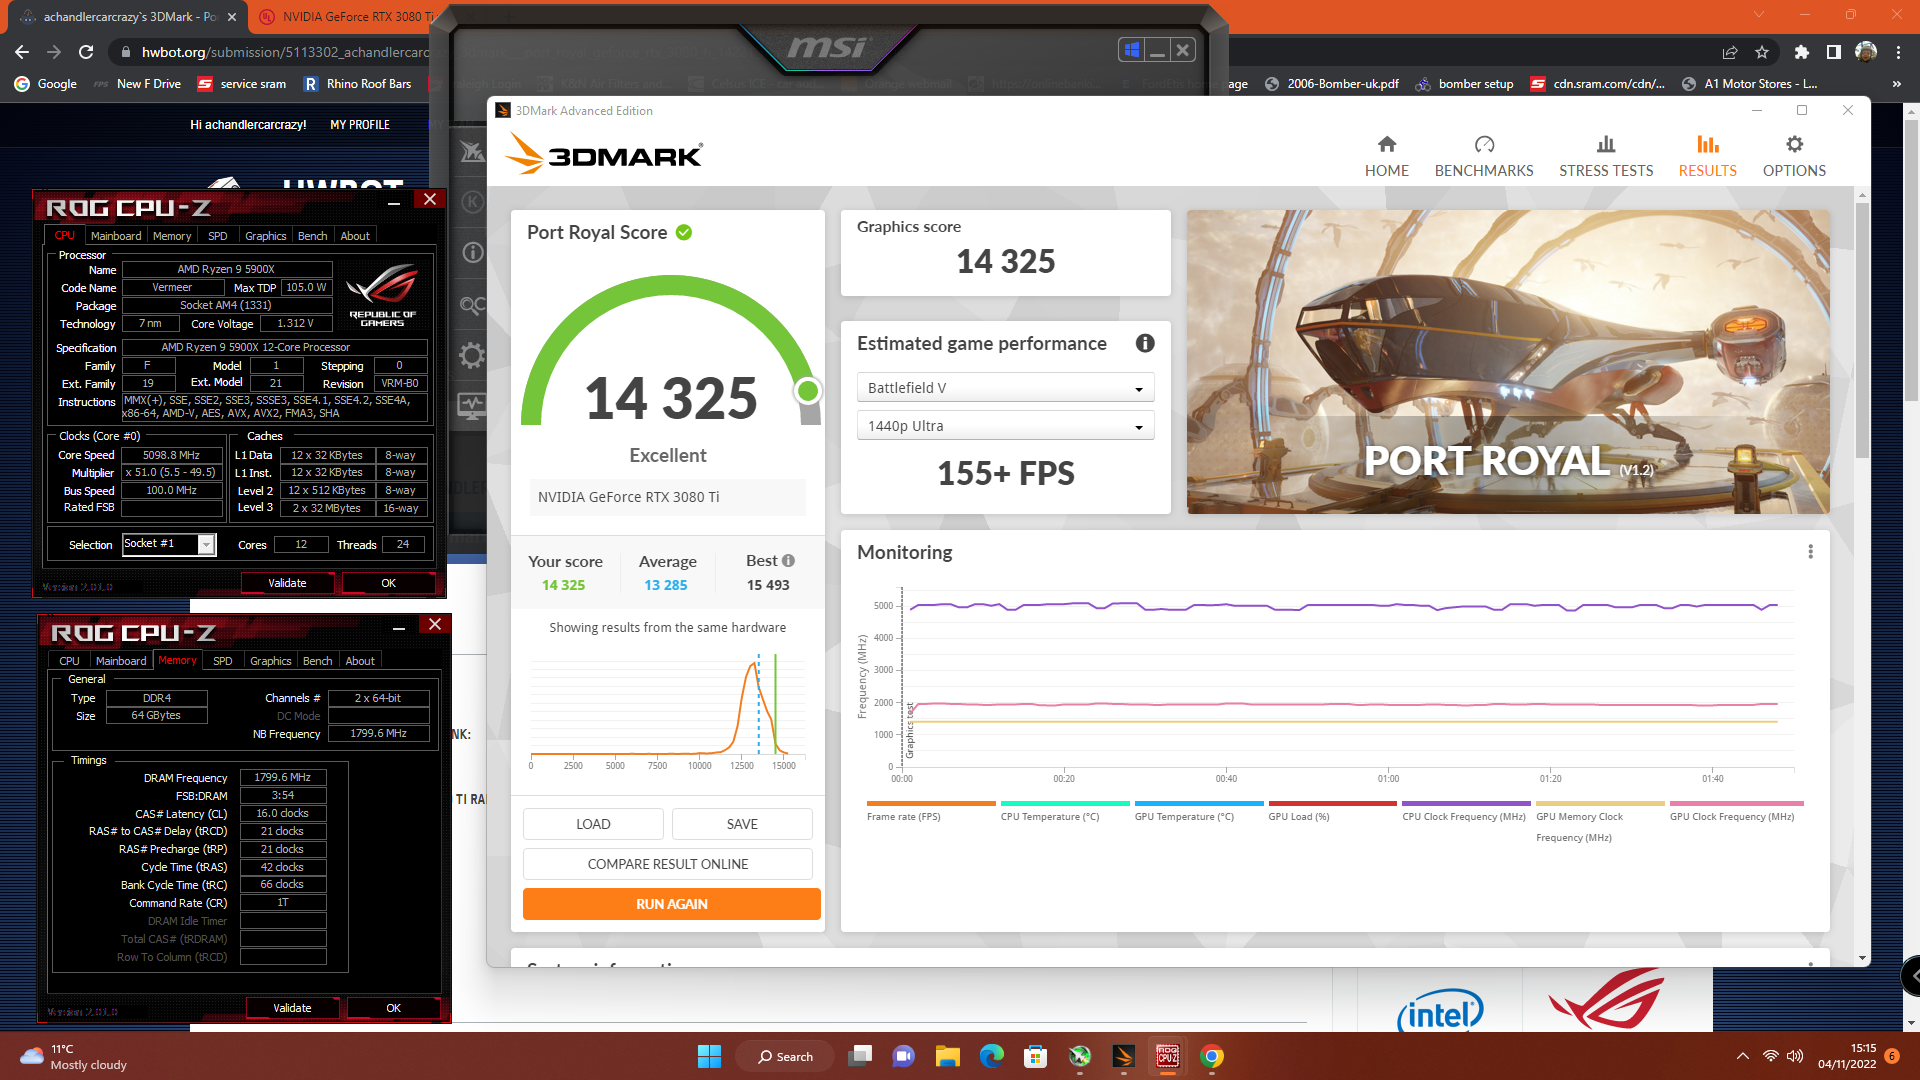1920x1080 pixels.
Task: Bookmark this page with the star icon
Action: [x=1762, y=52]
